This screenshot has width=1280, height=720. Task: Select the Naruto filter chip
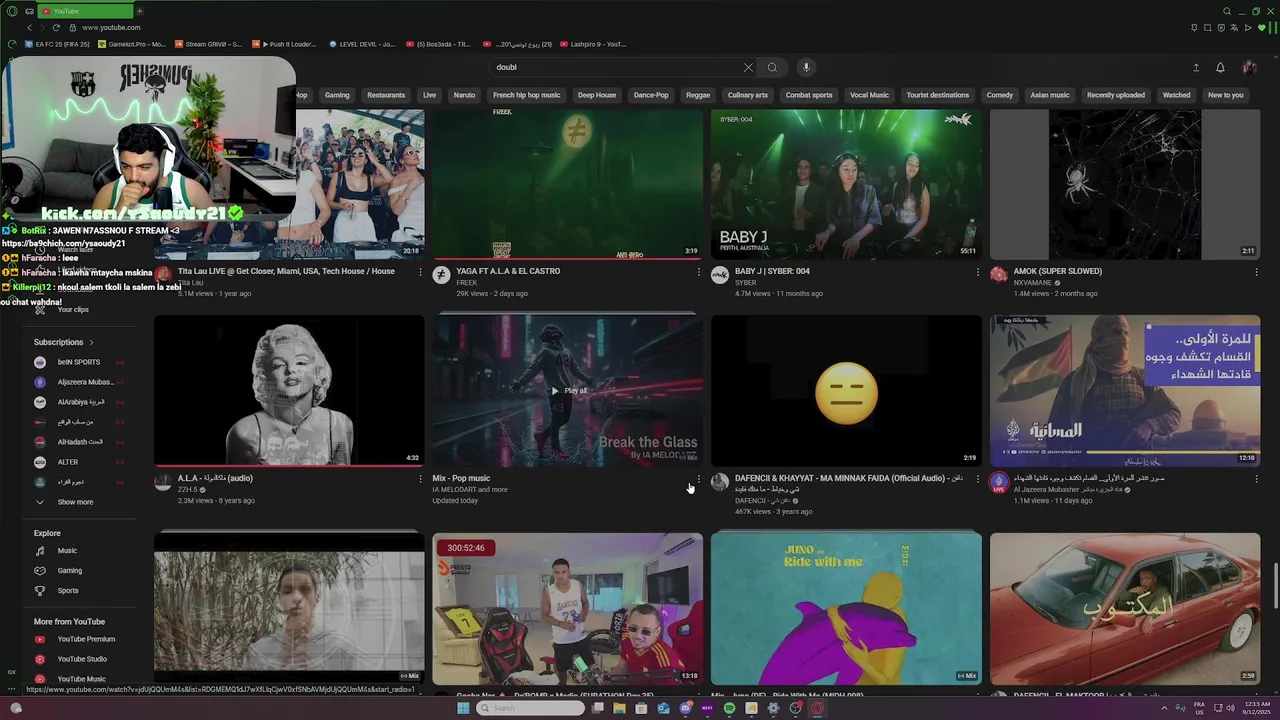[464, 95]
